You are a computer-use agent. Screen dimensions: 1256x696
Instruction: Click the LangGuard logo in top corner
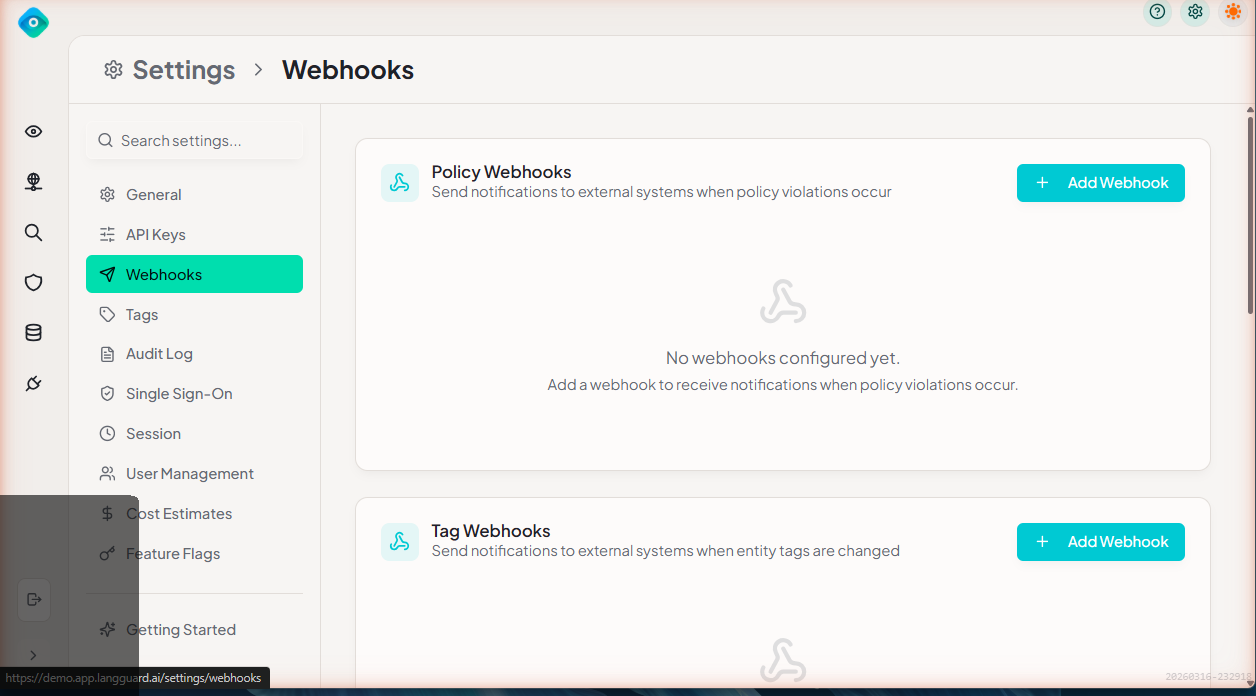[33, 21]
